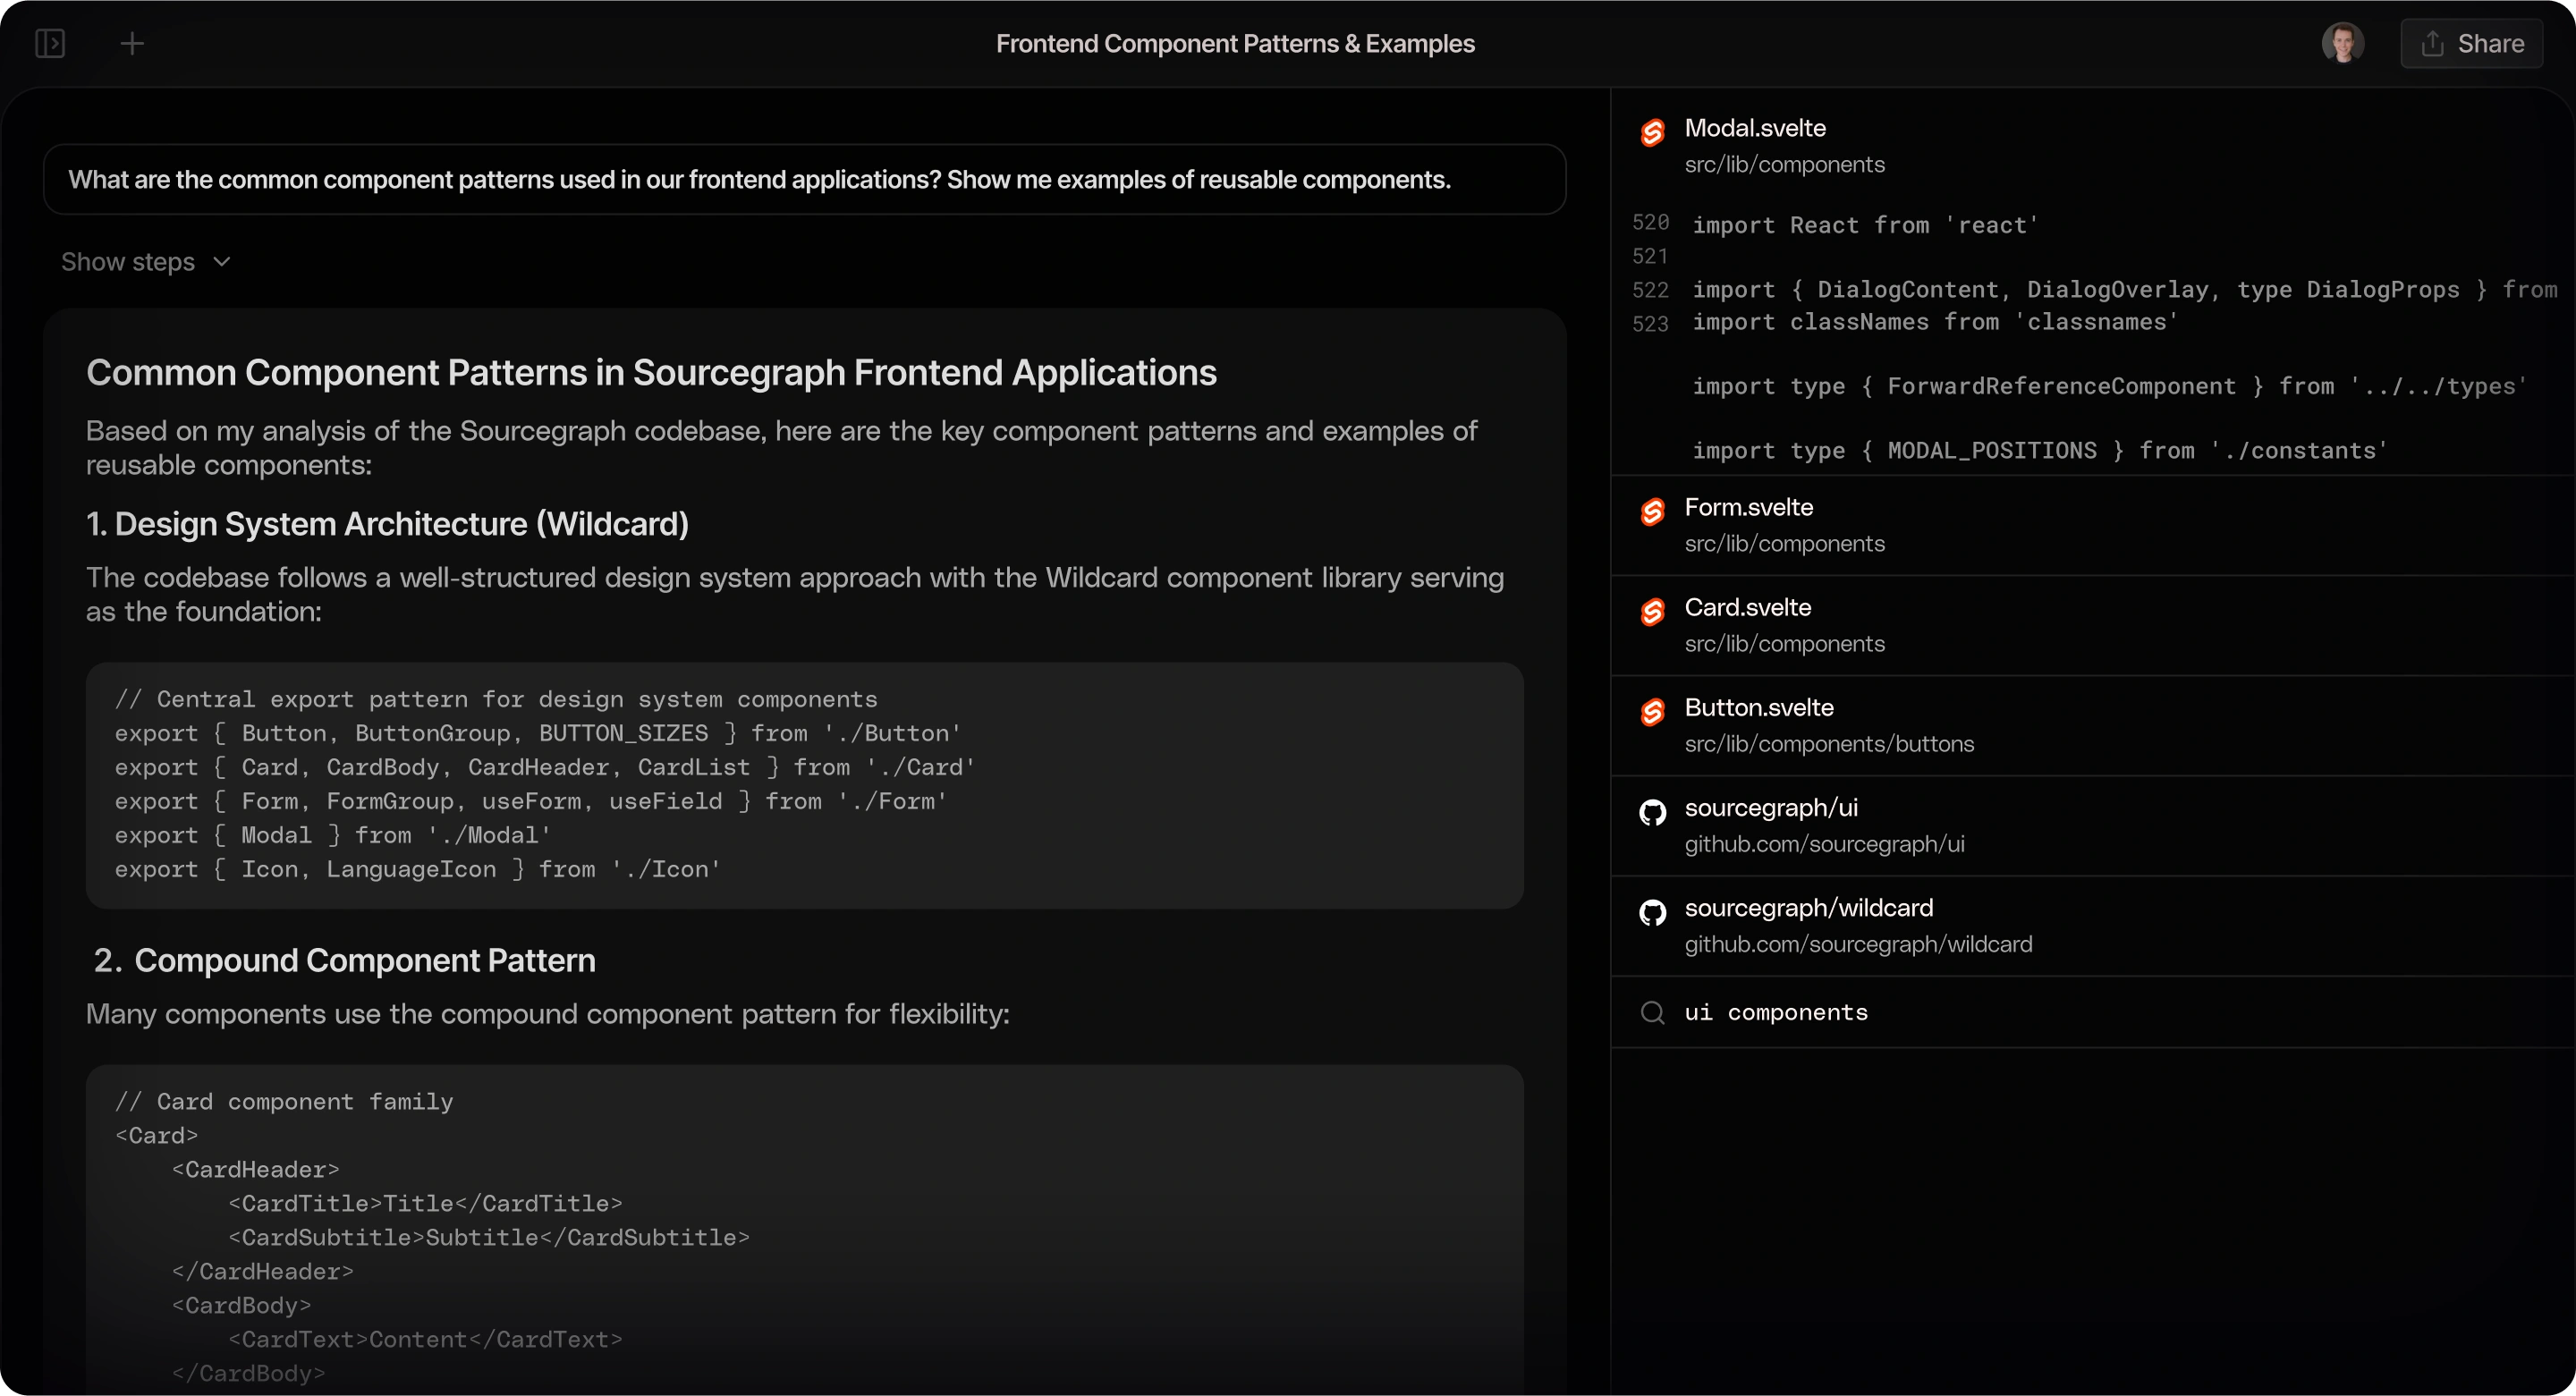Viewport: 2576px width, 1396px height.
Task: Click the comment '// Card component family'
Action: point(284,1101)
